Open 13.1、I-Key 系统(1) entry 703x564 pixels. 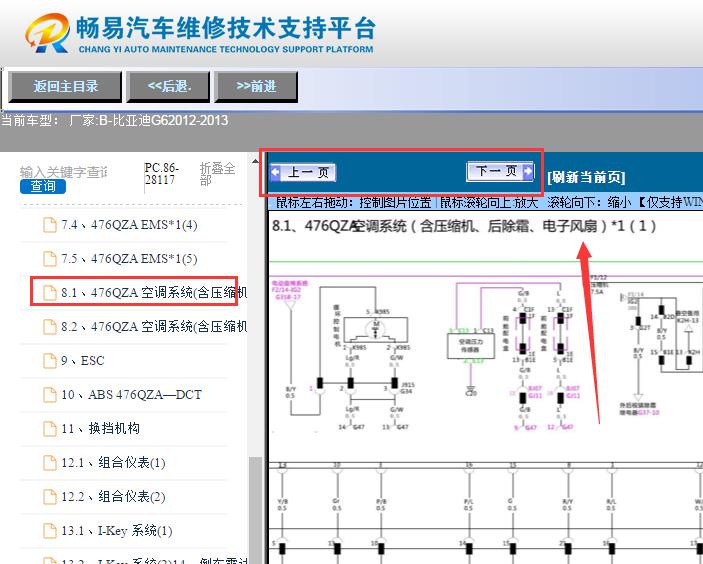tap(117, 531)
